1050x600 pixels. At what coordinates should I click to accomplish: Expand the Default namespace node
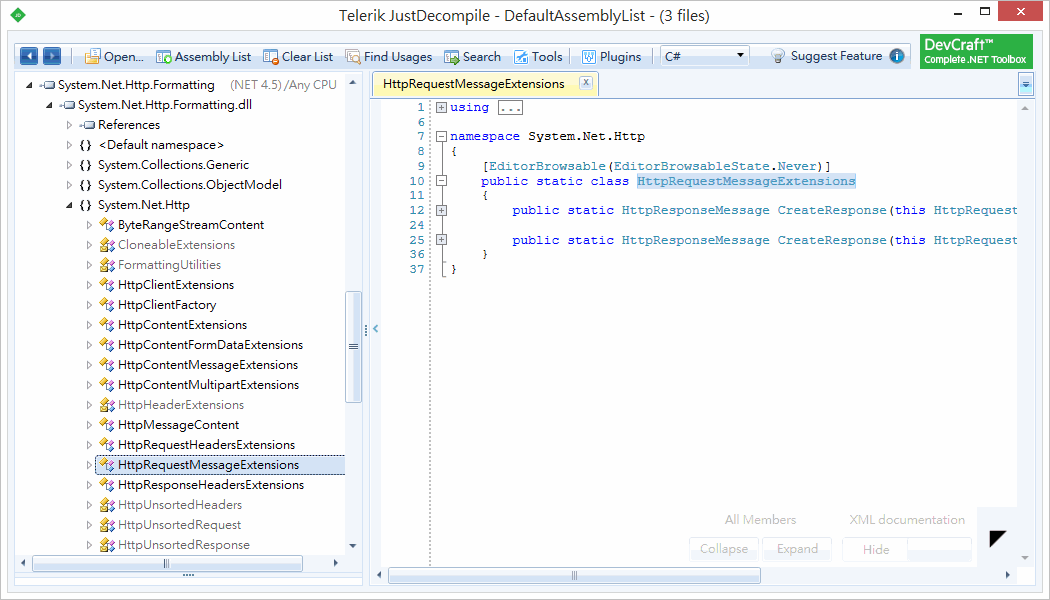tap(69, 145)
